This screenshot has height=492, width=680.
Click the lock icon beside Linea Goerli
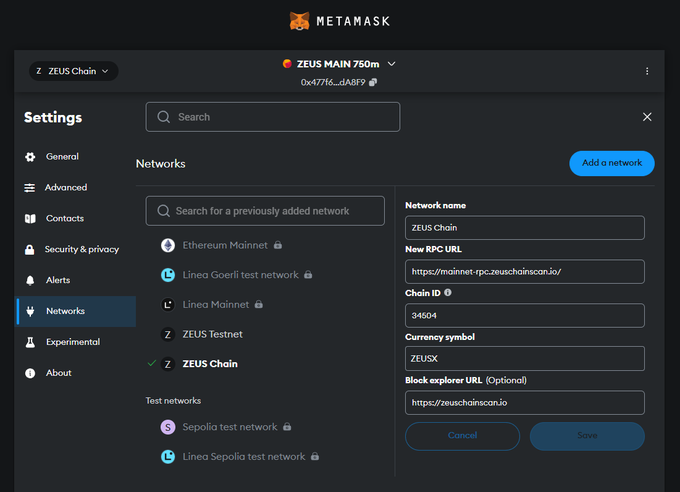[308, 275]
